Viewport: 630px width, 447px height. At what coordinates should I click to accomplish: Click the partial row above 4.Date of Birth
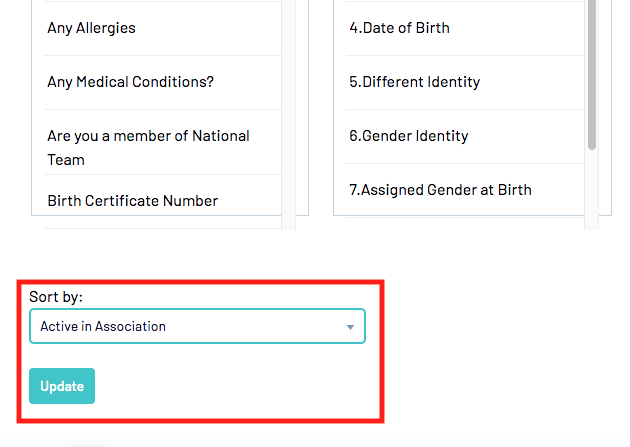click(x=458, y=1)
